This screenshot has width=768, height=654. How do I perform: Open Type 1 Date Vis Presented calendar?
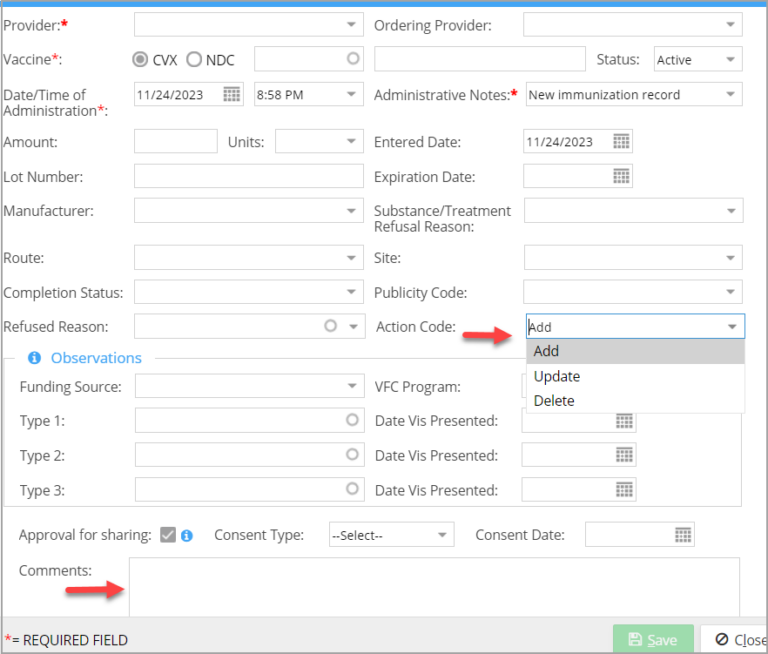624,421
